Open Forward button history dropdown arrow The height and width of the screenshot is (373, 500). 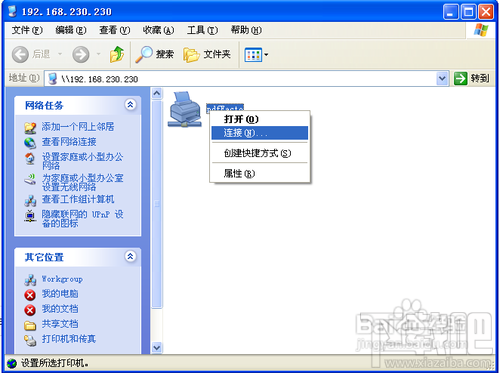[98, 54]
